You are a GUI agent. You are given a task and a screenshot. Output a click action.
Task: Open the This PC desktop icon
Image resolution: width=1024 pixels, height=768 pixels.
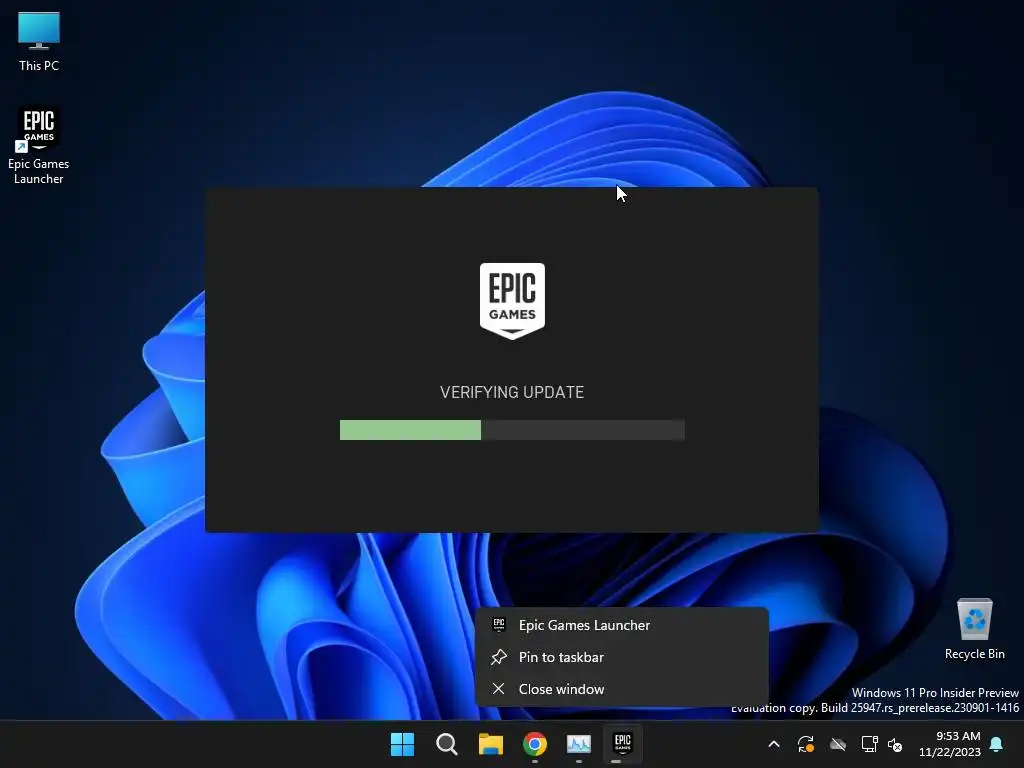pyautogui.click(x=39, y=41)
